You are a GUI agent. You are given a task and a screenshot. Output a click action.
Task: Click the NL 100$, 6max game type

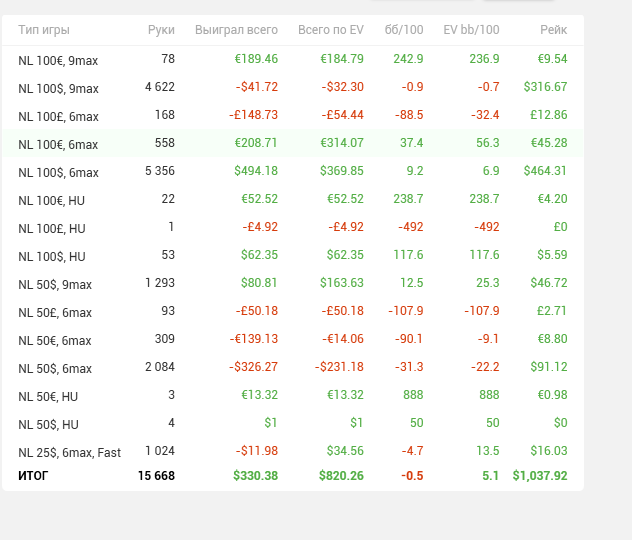[58, 173]
